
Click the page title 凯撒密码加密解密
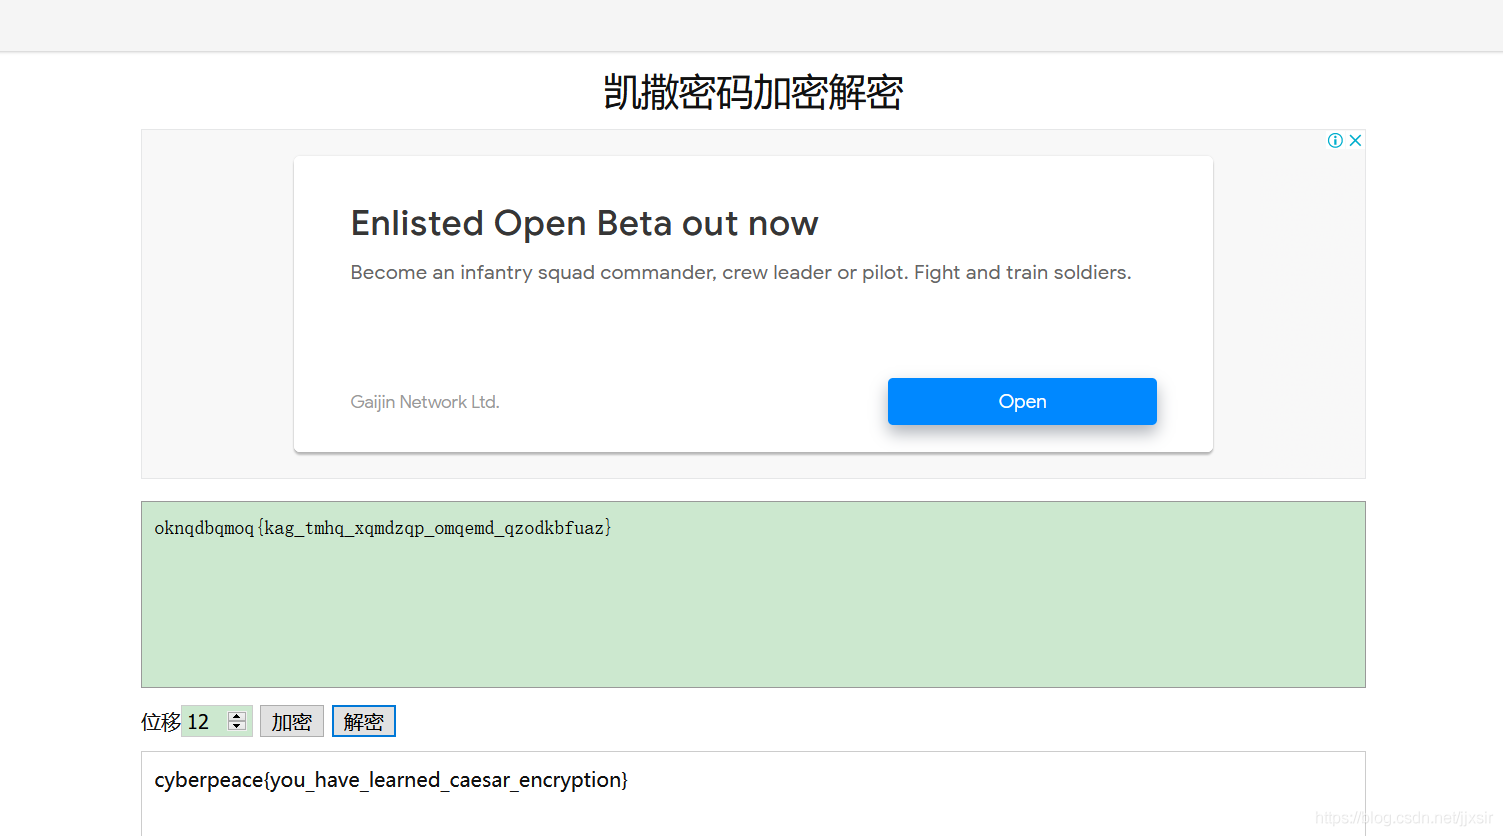(x=753, y=92)
